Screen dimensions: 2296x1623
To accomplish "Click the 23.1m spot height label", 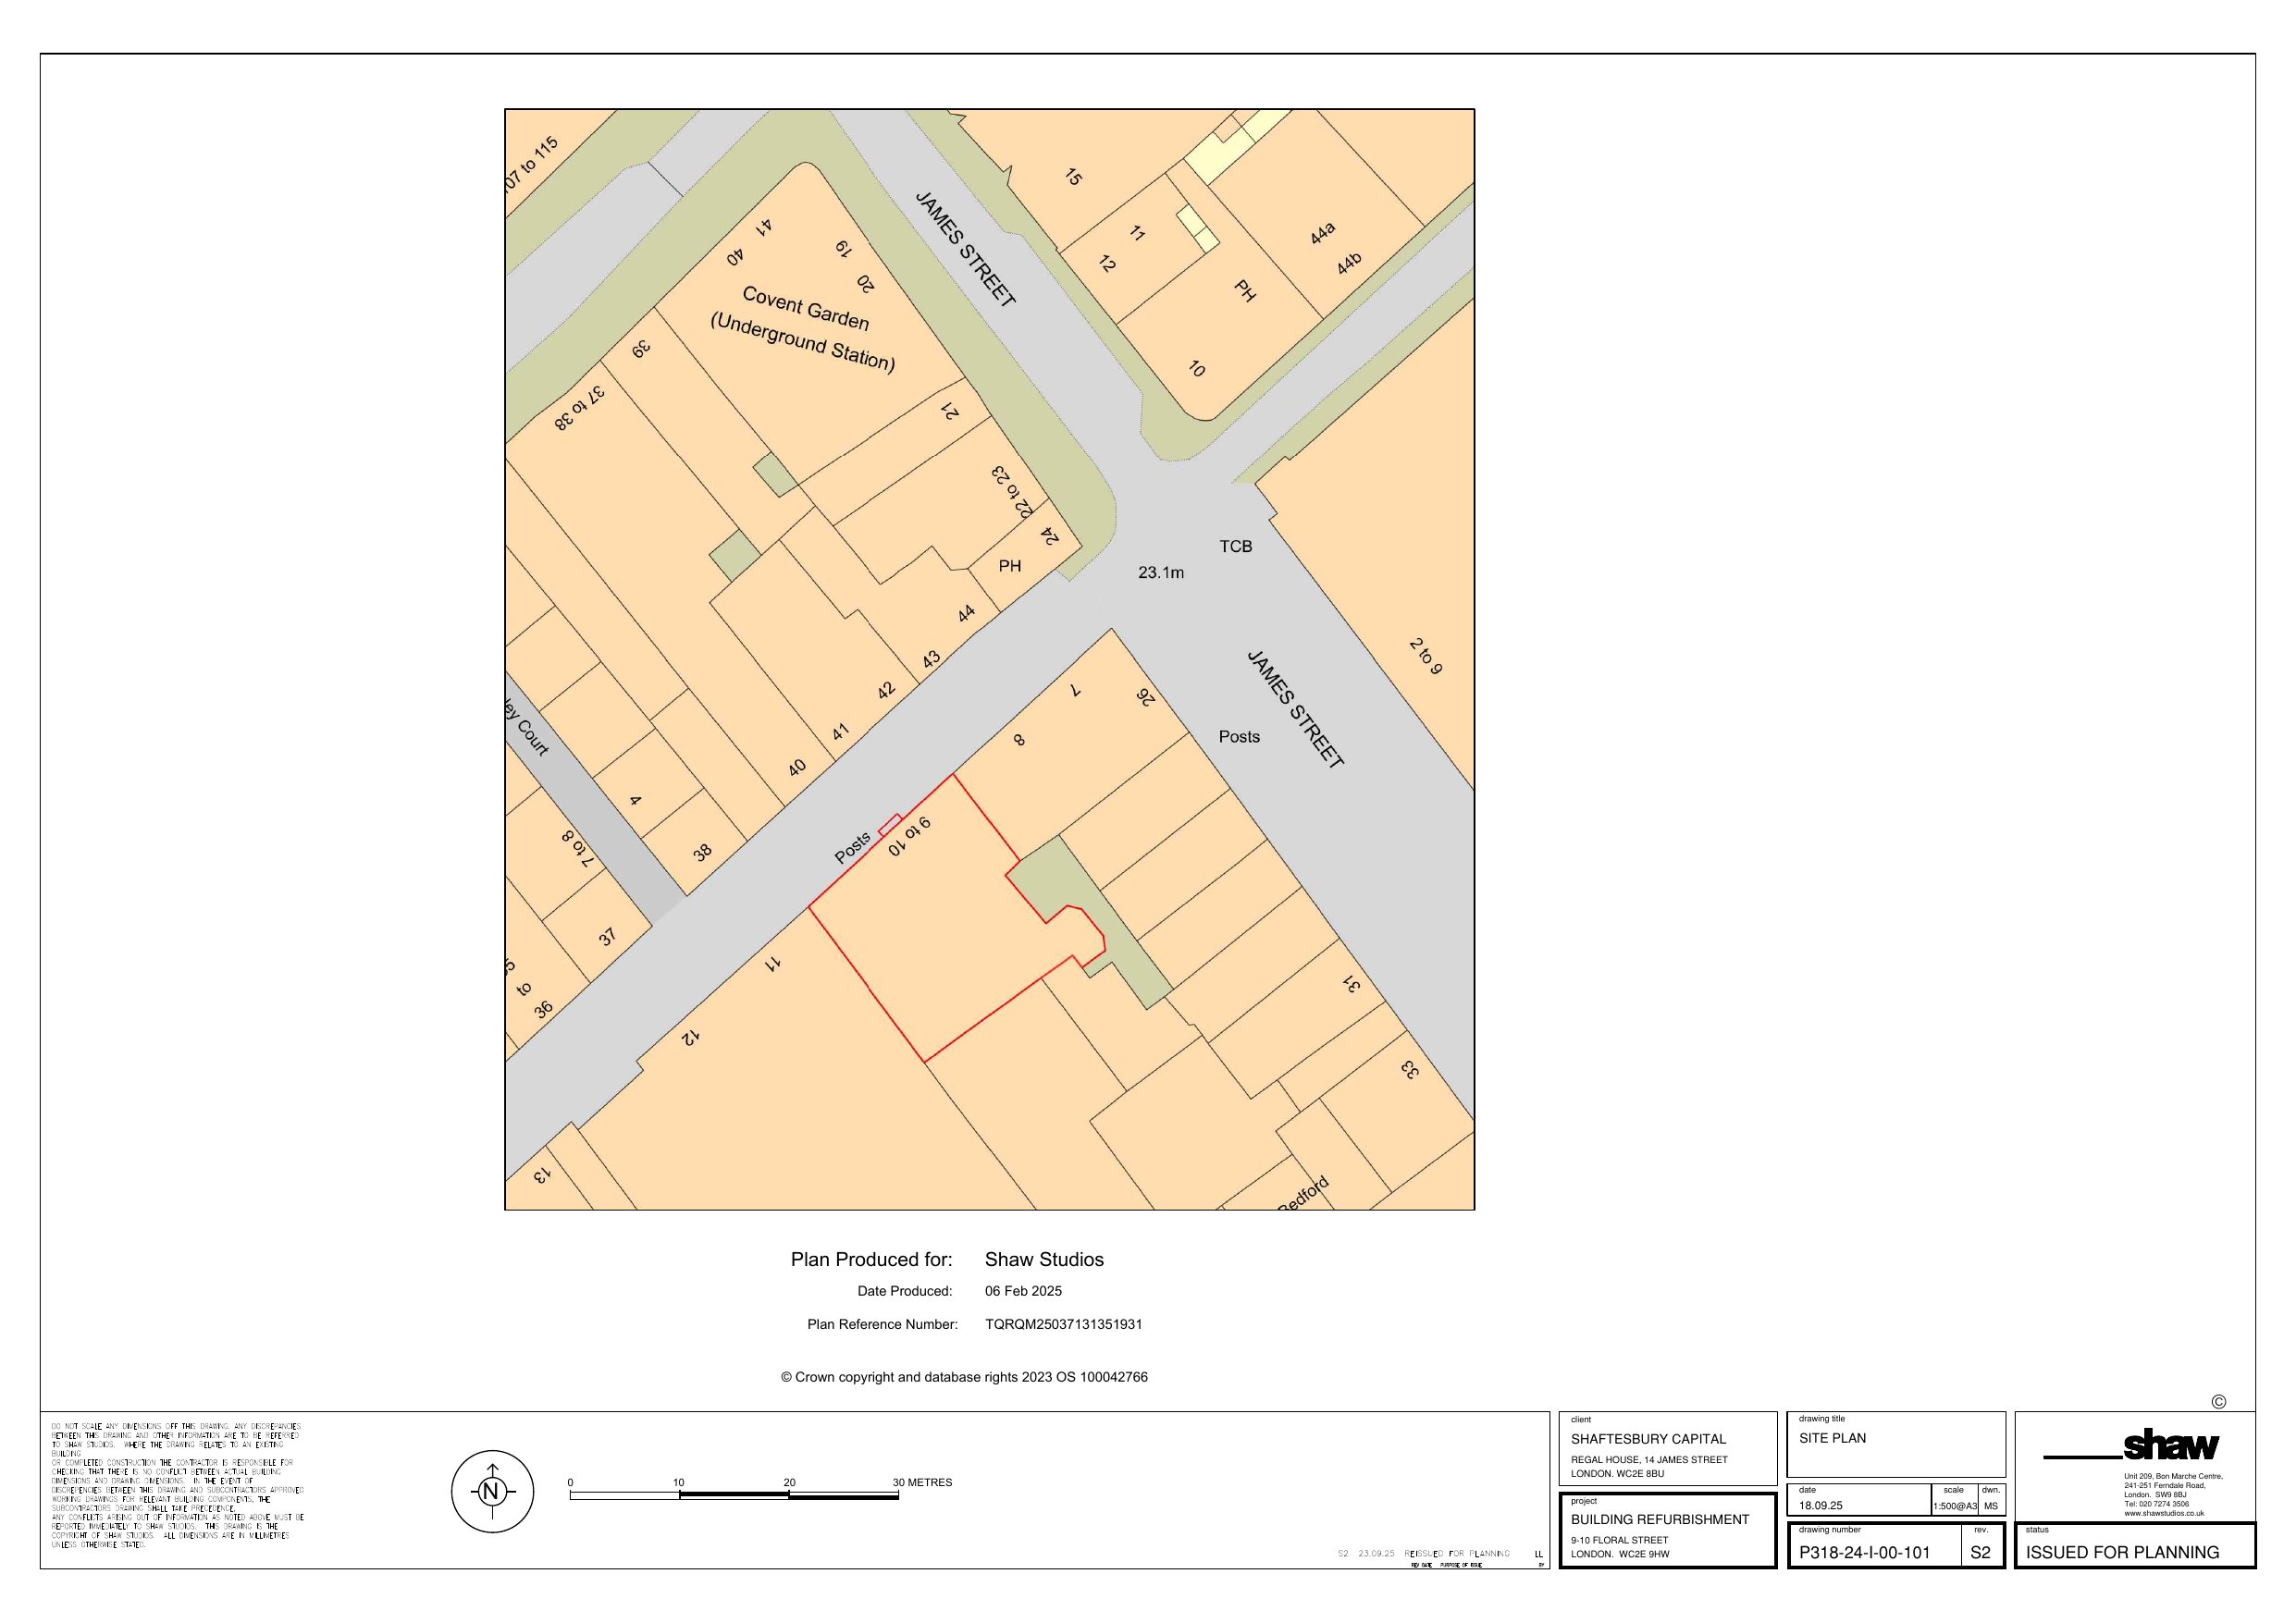I will [1160, 573].
